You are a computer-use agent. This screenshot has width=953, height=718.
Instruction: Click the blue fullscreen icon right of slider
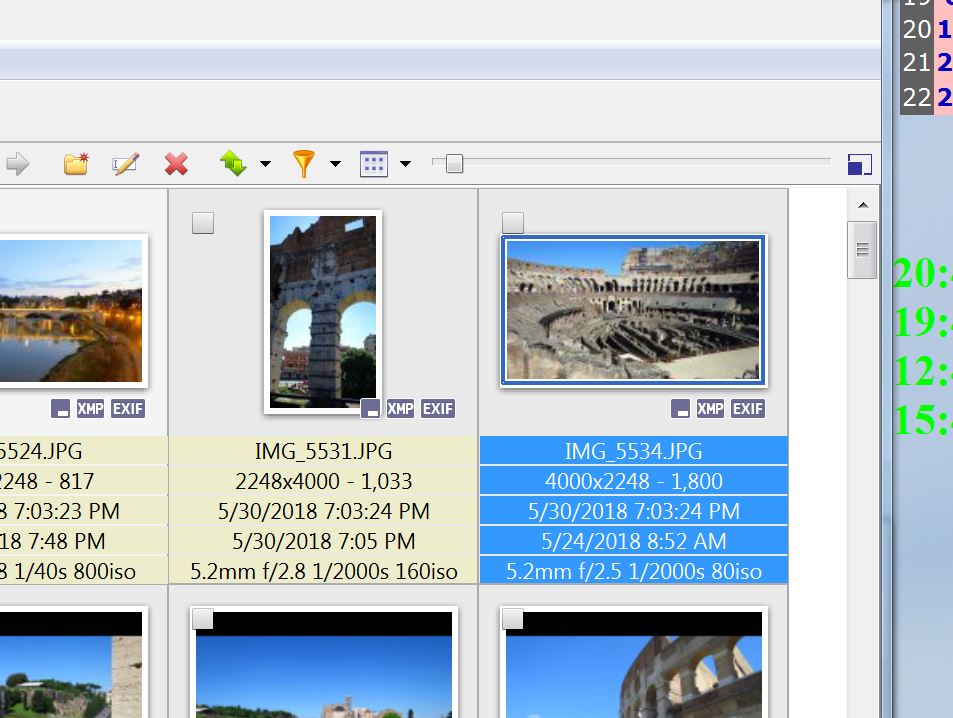[859, 165]
